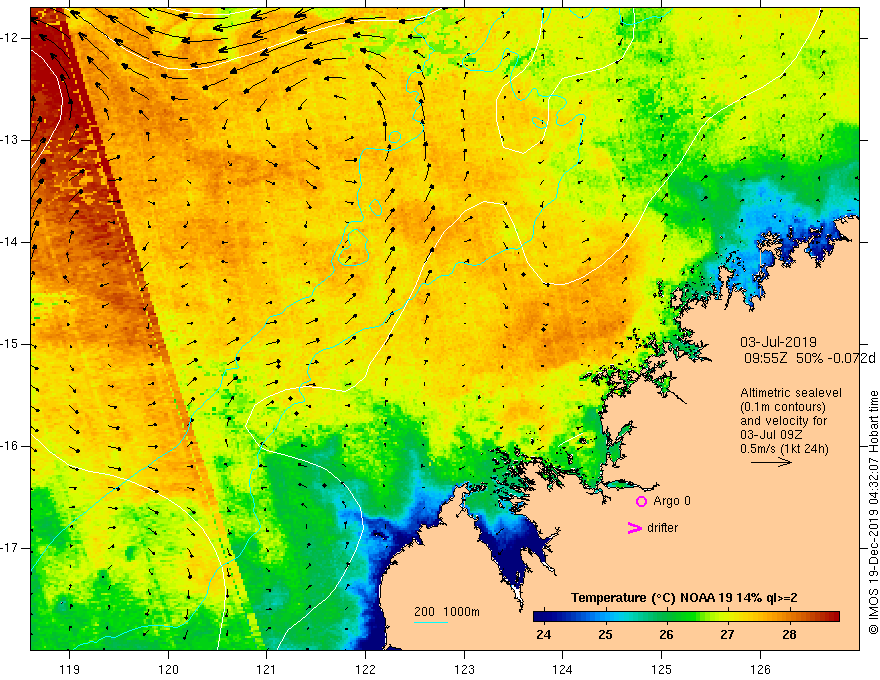Click the 'Temperature (°C) NOAA 19 14% ql>=2' title
This screenshot has height=680, width=880.
click(684, 598)
